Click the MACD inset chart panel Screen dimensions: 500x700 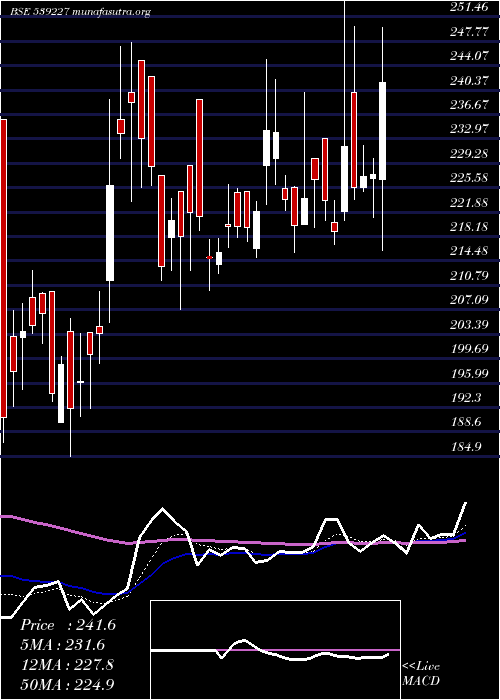[x=275, y=650]
